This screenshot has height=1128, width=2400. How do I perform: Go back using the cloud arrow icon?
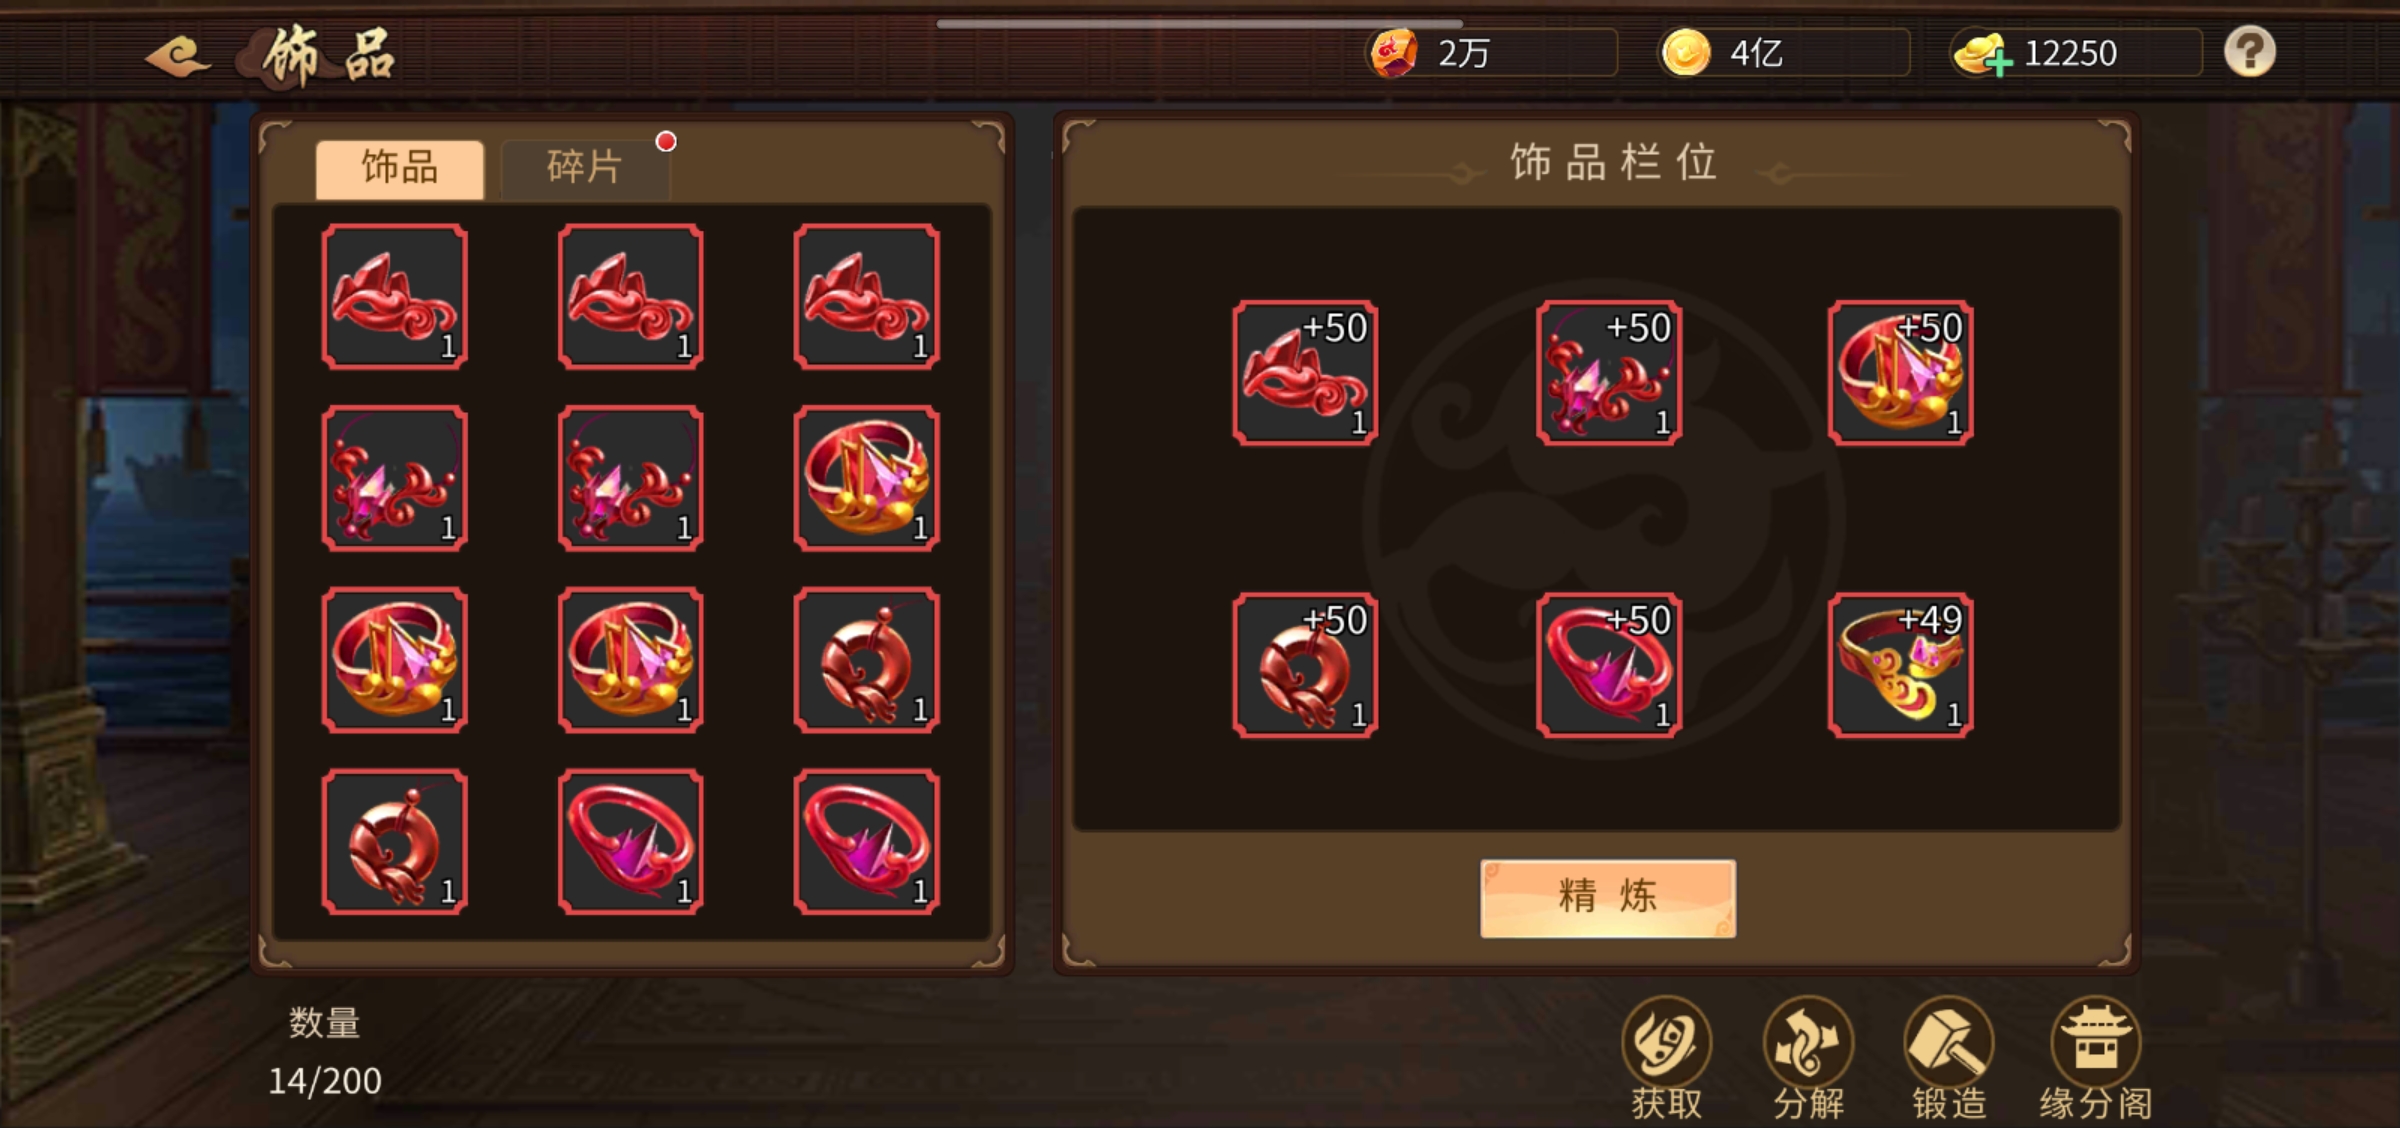[178, 56]
